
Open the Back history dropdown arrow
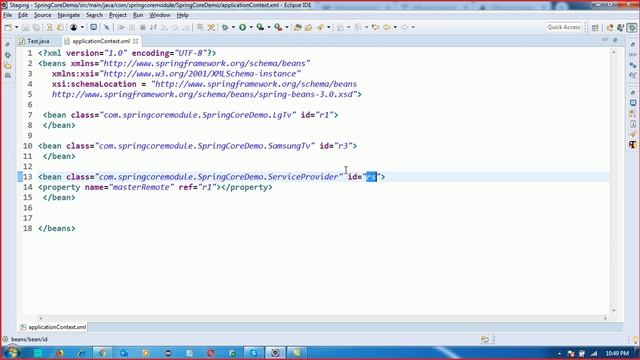tap(395, 27)
